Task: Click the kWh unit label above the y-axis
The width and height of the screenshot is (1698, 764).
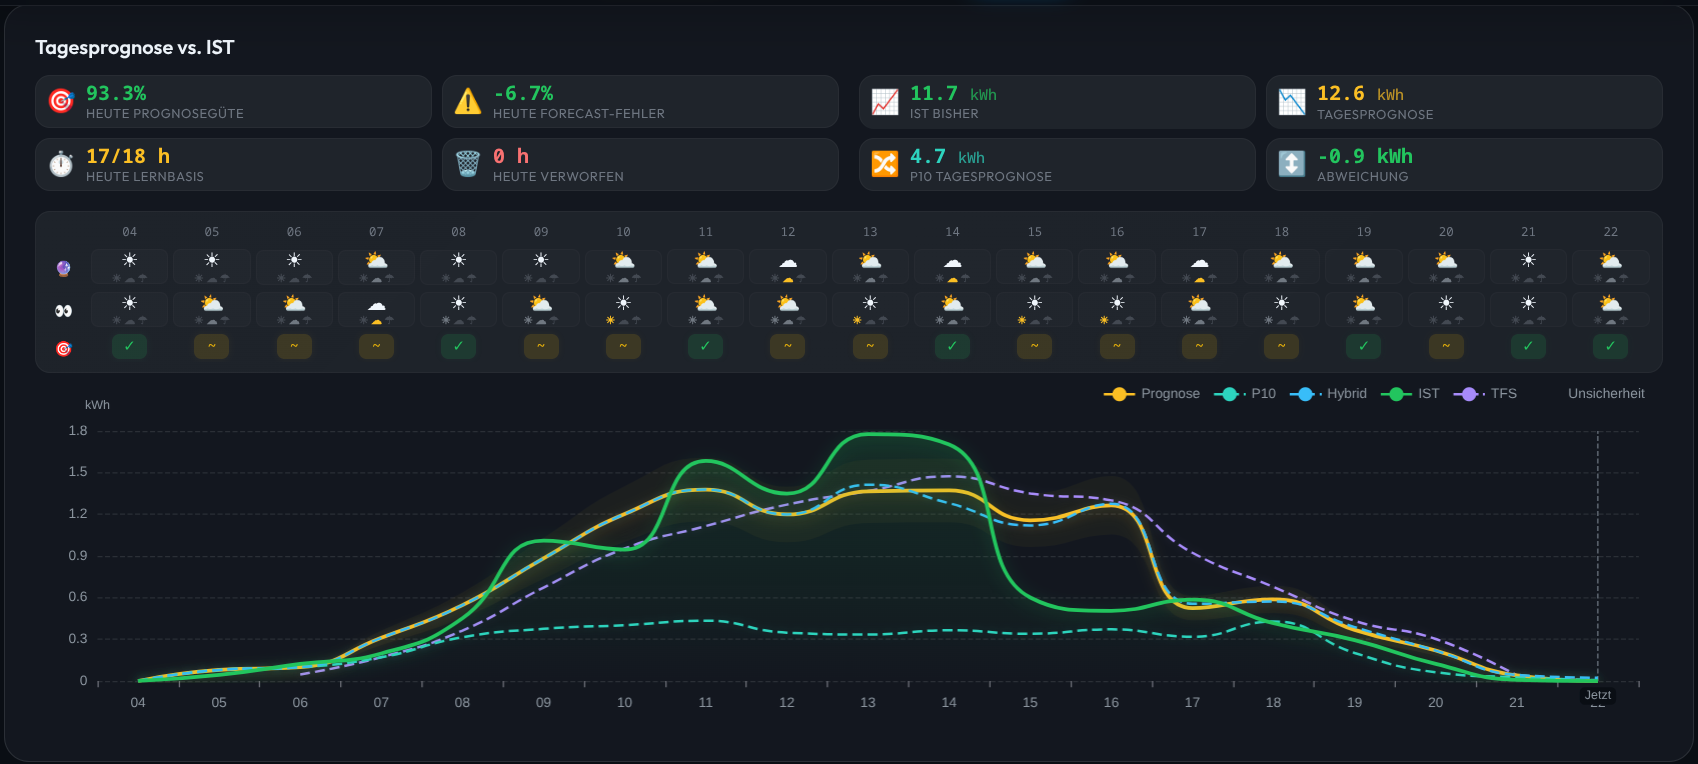Action: [97, 405]
